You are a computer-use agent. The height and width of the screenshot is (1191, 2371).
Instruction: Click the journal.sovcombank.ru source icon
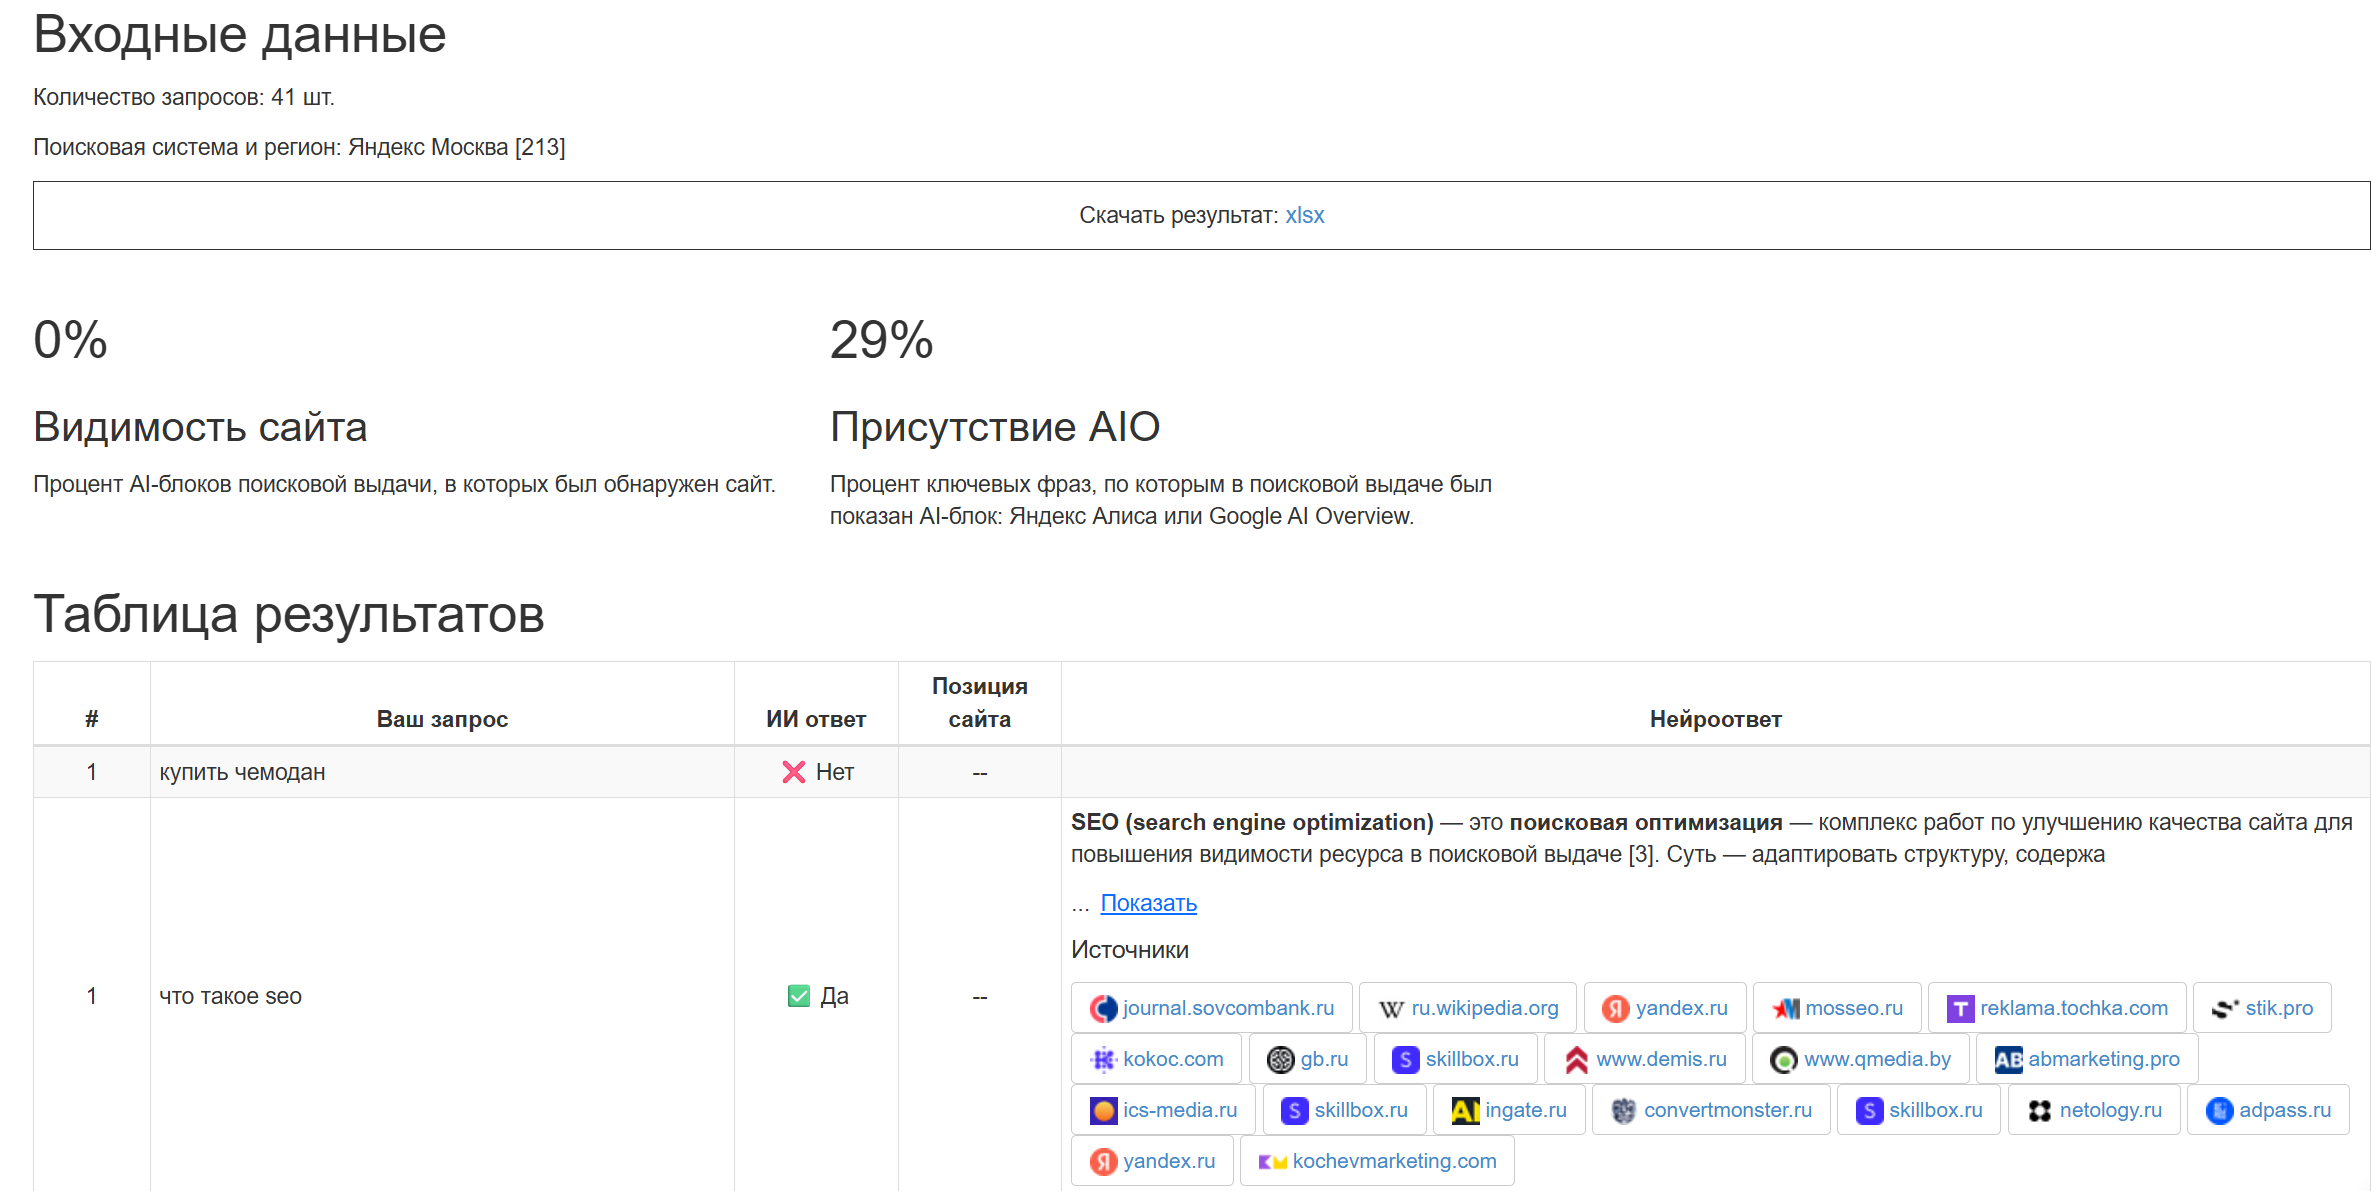click(x=1103, y=1007)
